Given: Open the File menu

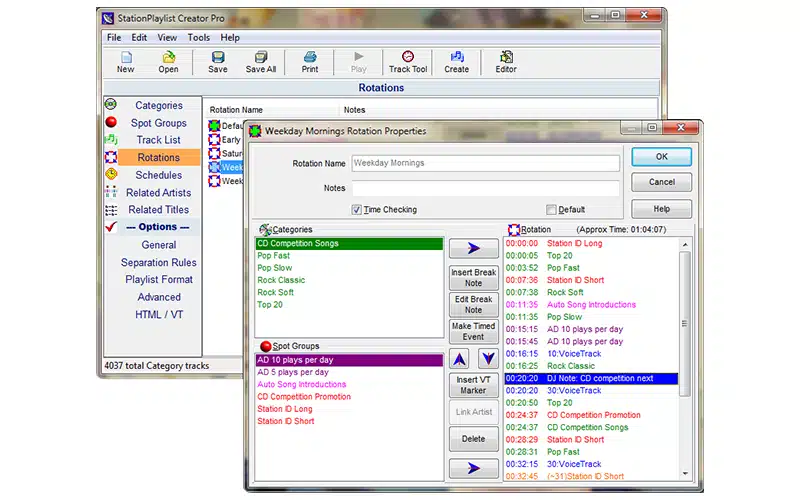Looking at the screenshot, I should click(x=114, y=38).
